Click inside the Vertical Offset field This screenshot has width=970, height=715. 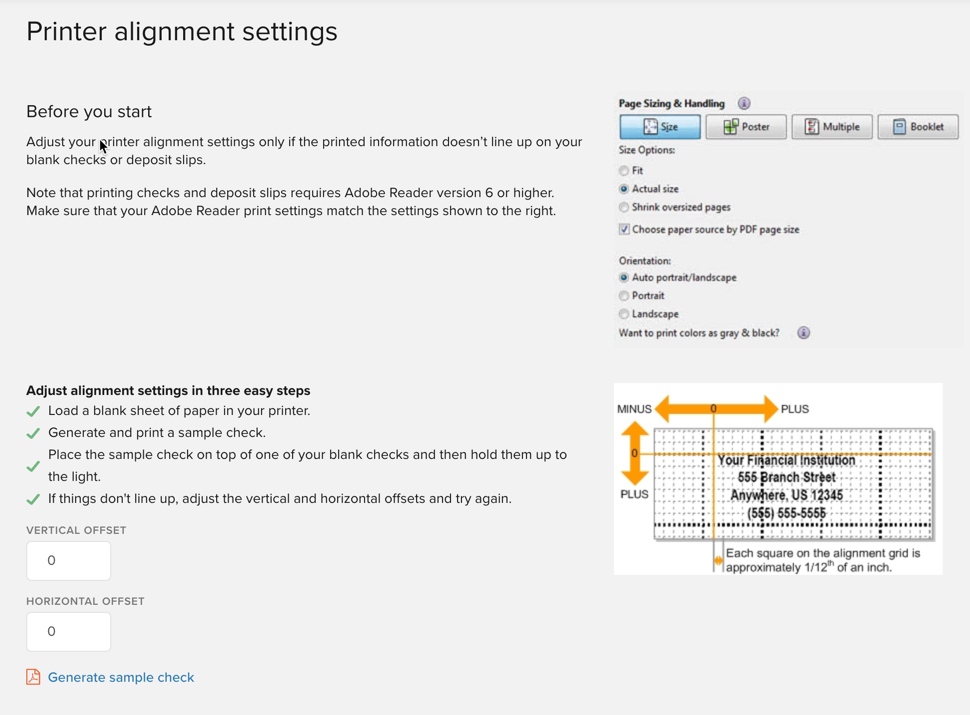68,561
